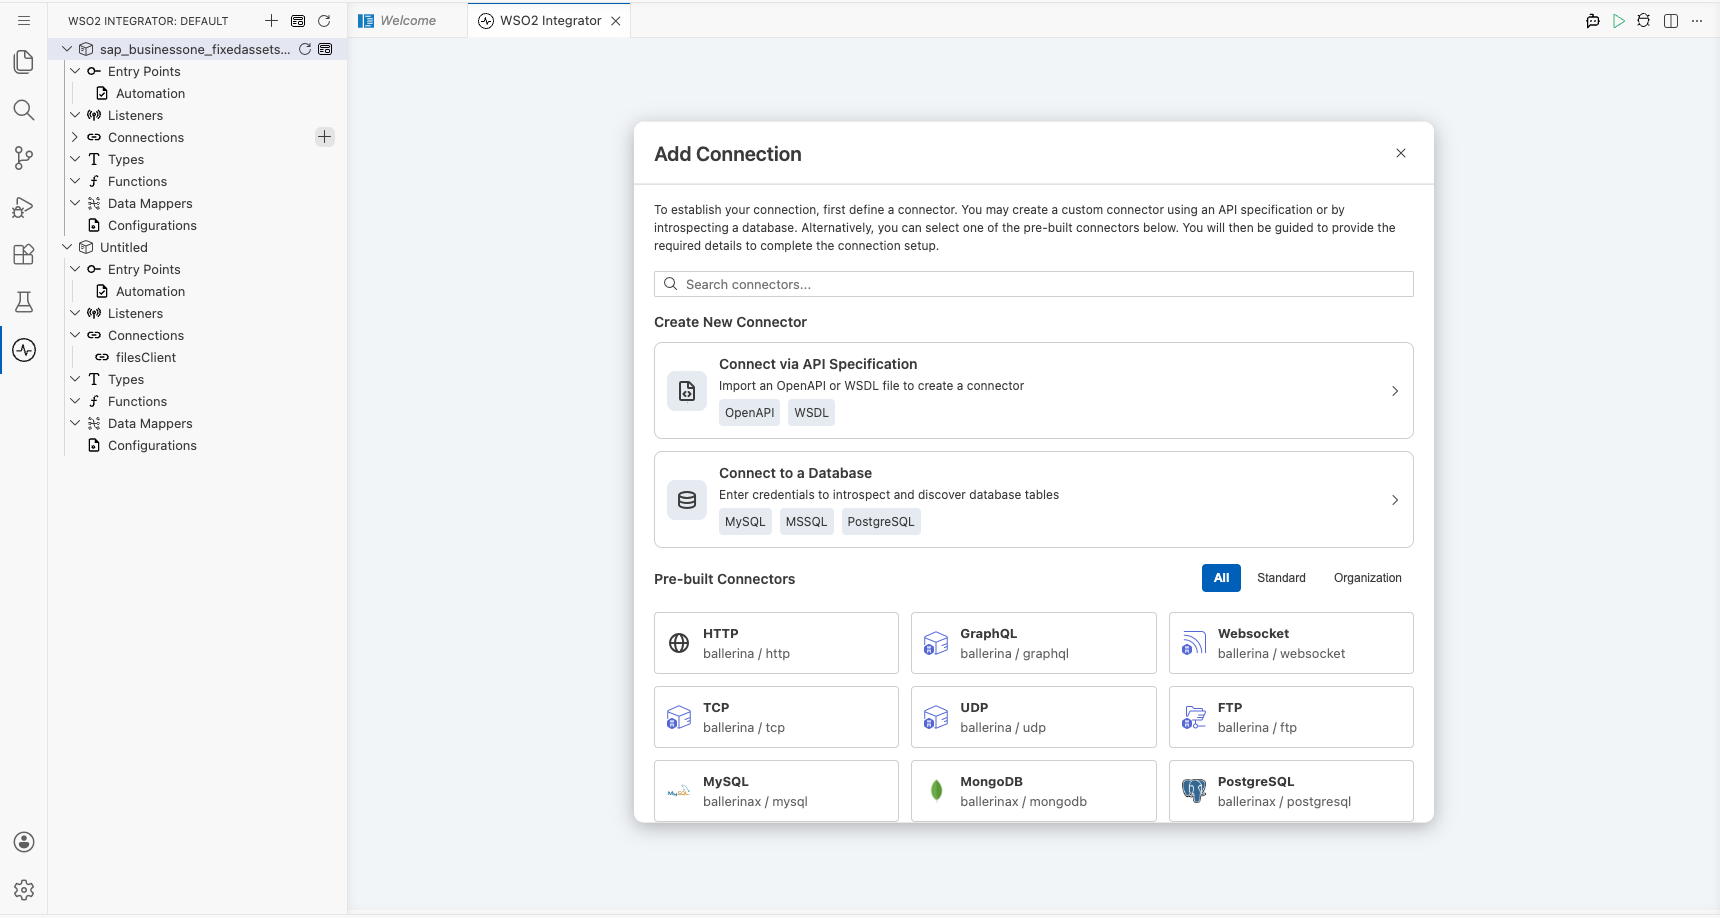The image size is (1720, 918).
Task: Select the WSO2 Integrator activity bar icon
Action: click(x=24, y=350)
